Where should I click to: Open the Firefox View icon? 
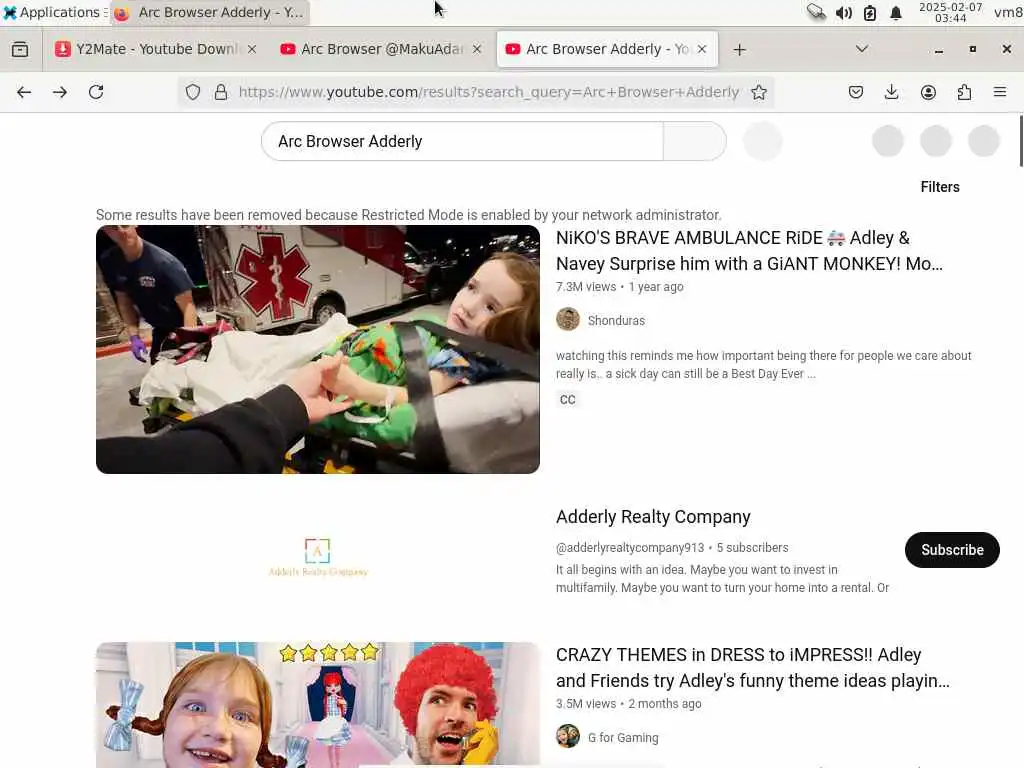[20, 50]
